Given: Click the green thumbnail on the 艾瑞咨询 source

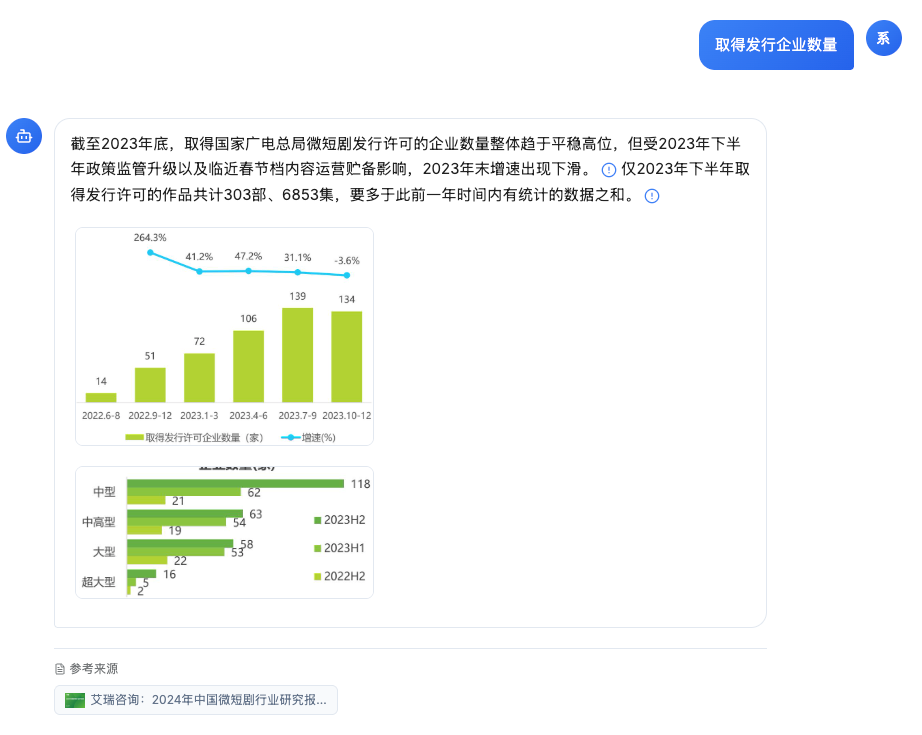Looking at the screenshot, I should [x=75, y=700].
